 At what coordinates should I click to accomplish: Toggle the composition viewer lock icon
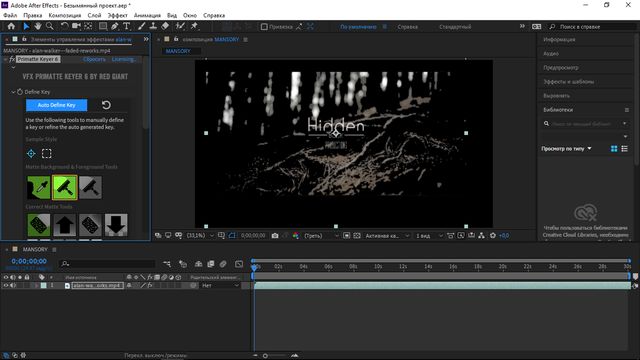point(176,39)
